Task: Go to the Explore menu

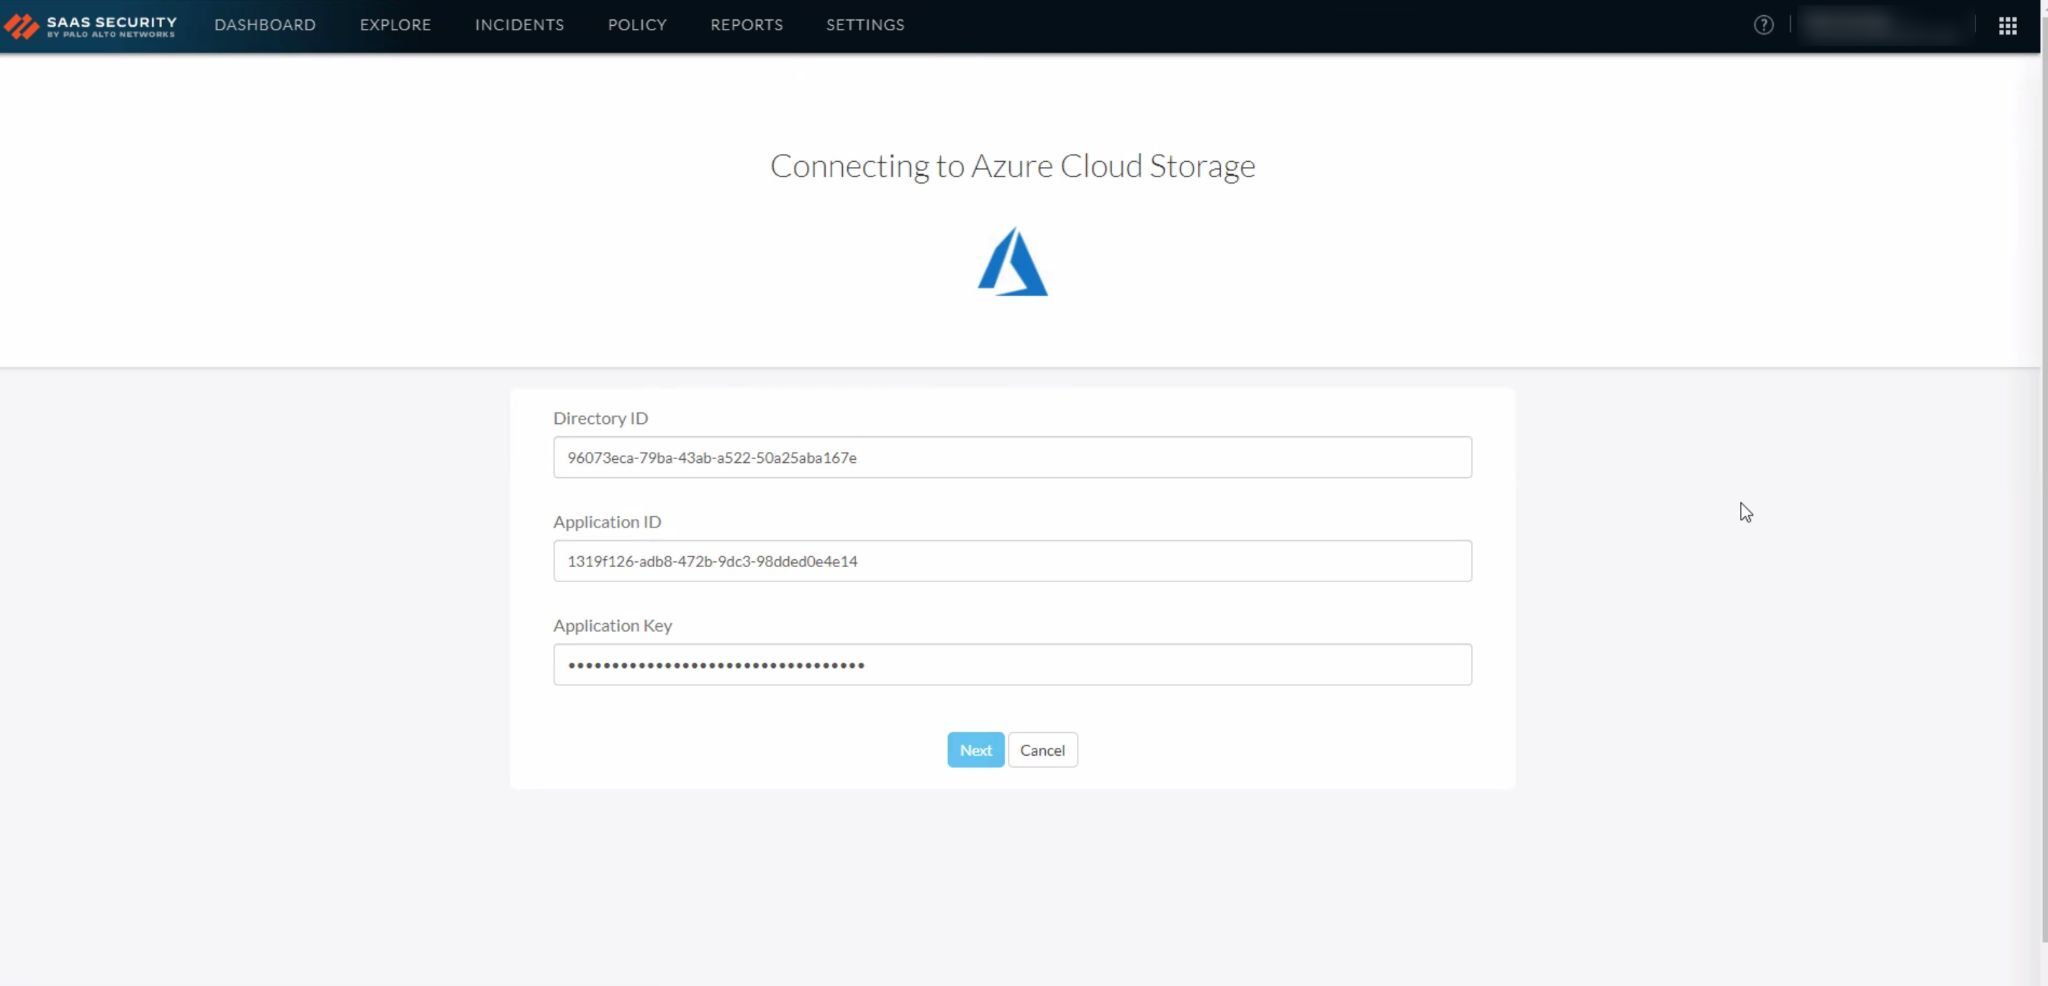Action: point(395,25)
